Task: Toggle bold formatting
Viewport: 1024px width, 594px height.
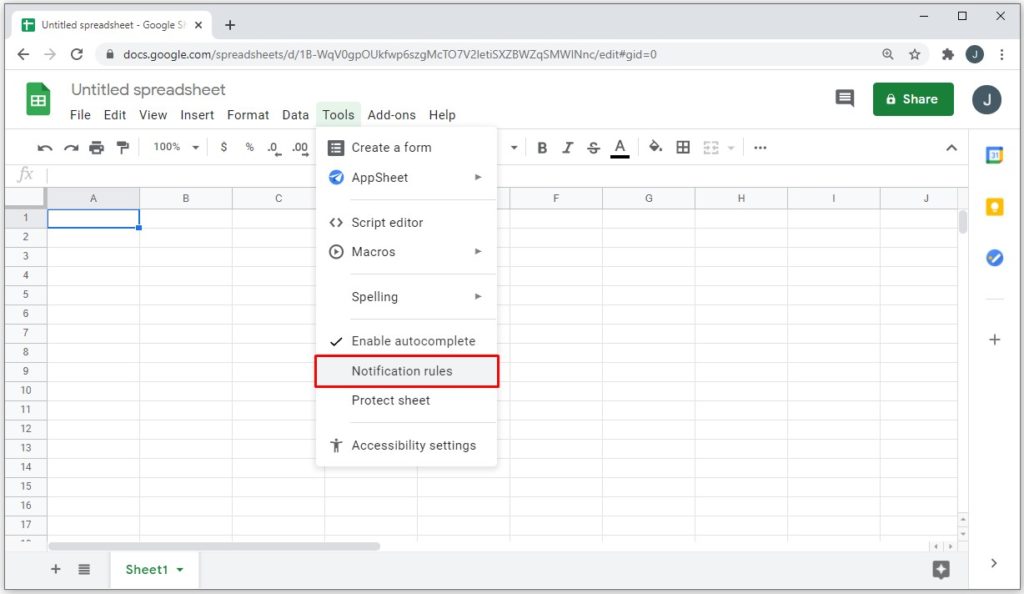Action: click(x=541, y=147)
